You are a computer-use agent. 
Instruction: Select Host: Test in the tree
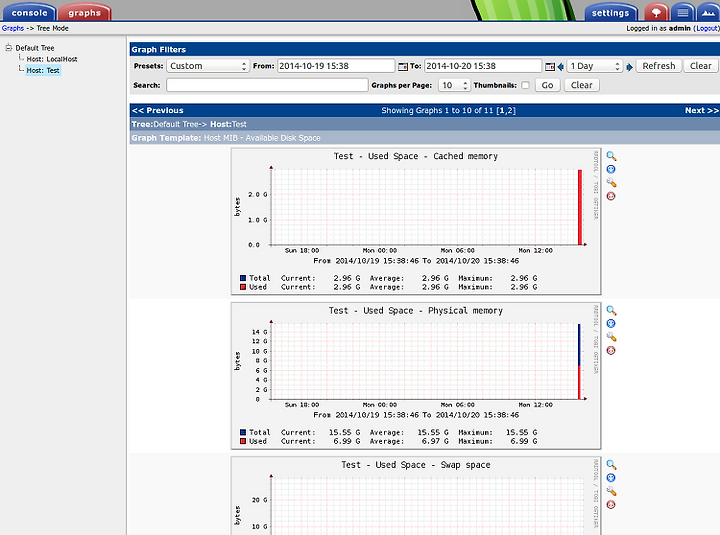(x=43, y=70)
